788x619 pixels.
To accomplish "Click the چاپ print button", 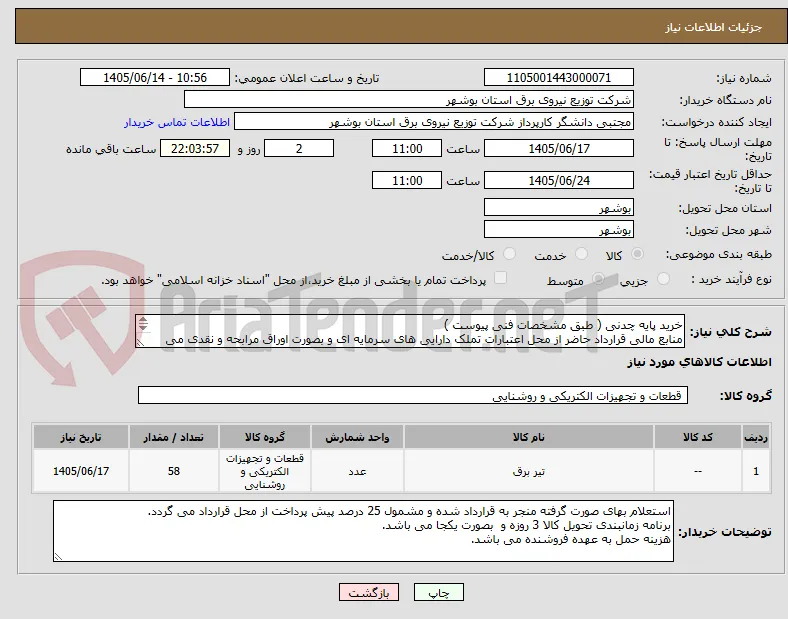I will tap(439, 592).
